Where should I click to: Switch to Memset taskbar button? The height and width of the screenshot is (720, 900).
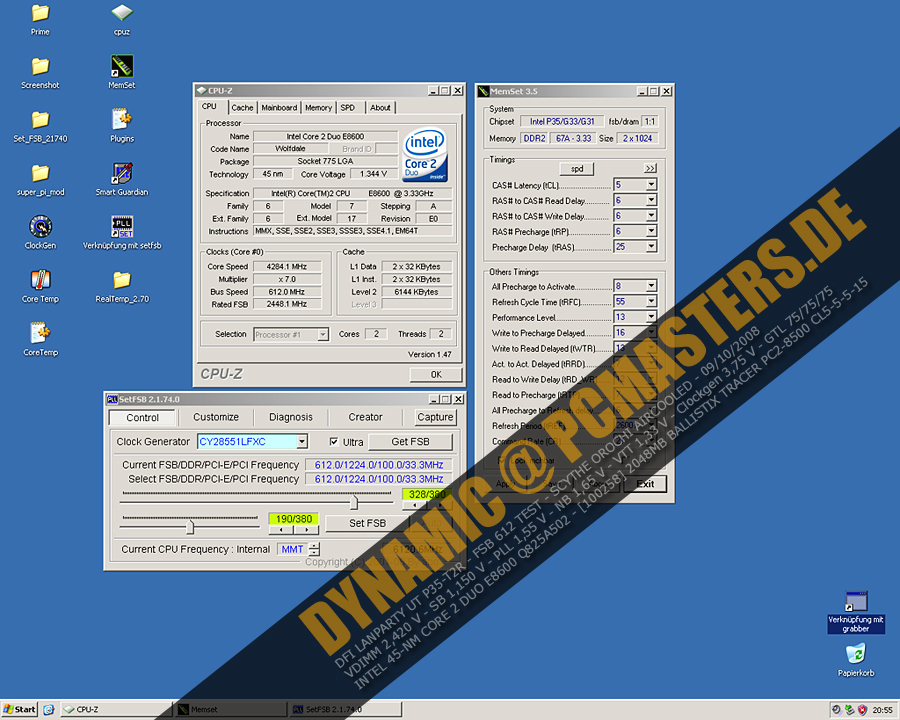click(x=230, y=710)
